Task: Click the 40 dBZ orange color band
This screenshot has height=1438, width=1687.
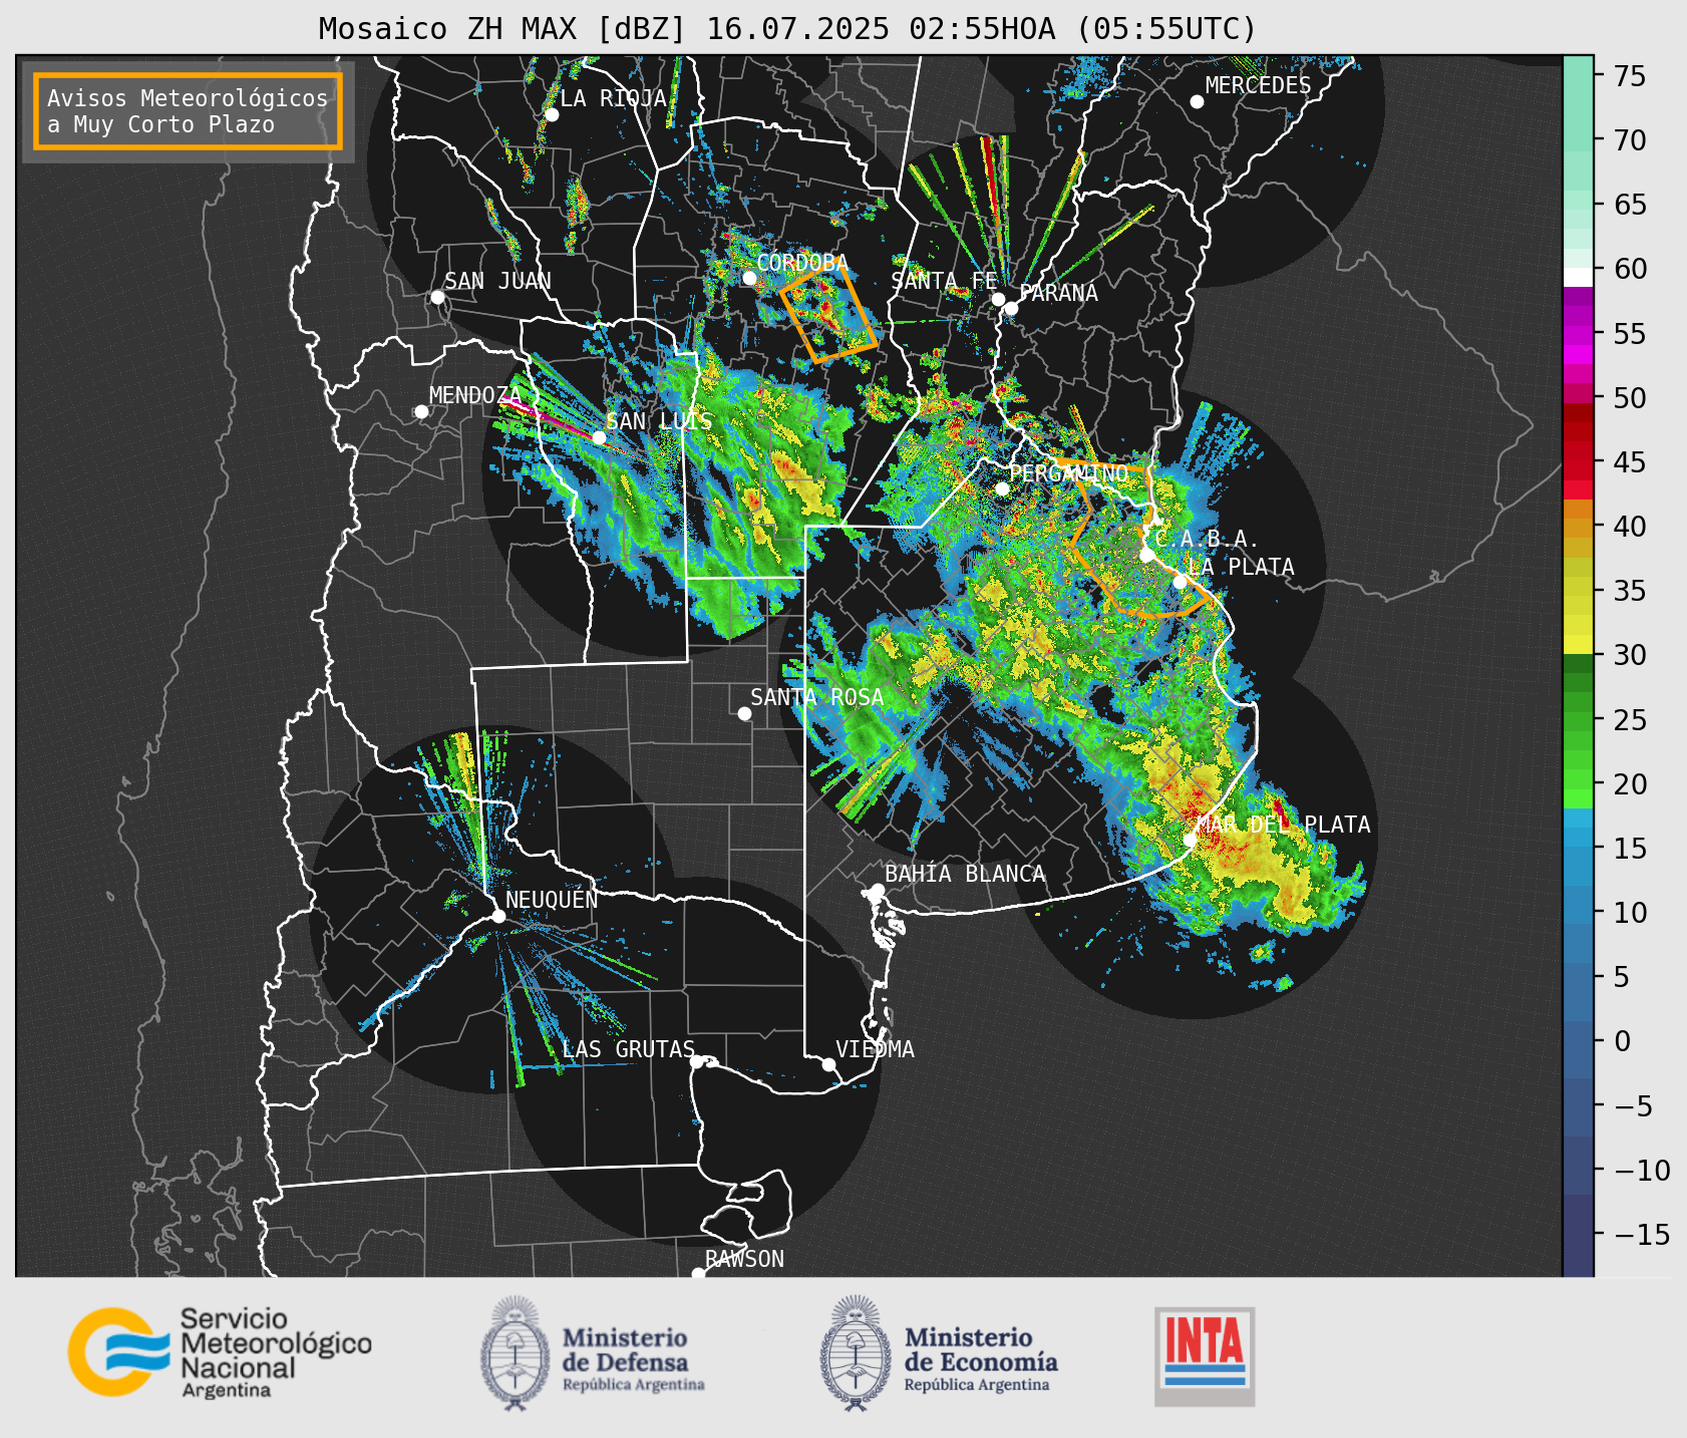Action: [x=1578, y=526]
